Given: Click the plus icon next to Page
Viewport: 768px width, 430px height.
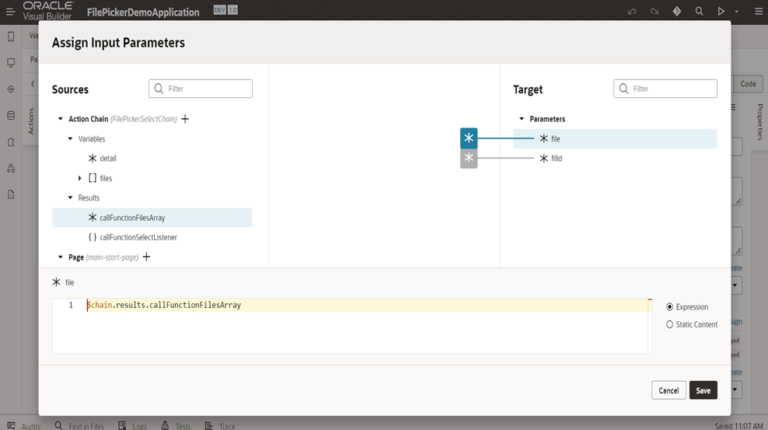Looking at the screenshot, I should pos(147,257).
